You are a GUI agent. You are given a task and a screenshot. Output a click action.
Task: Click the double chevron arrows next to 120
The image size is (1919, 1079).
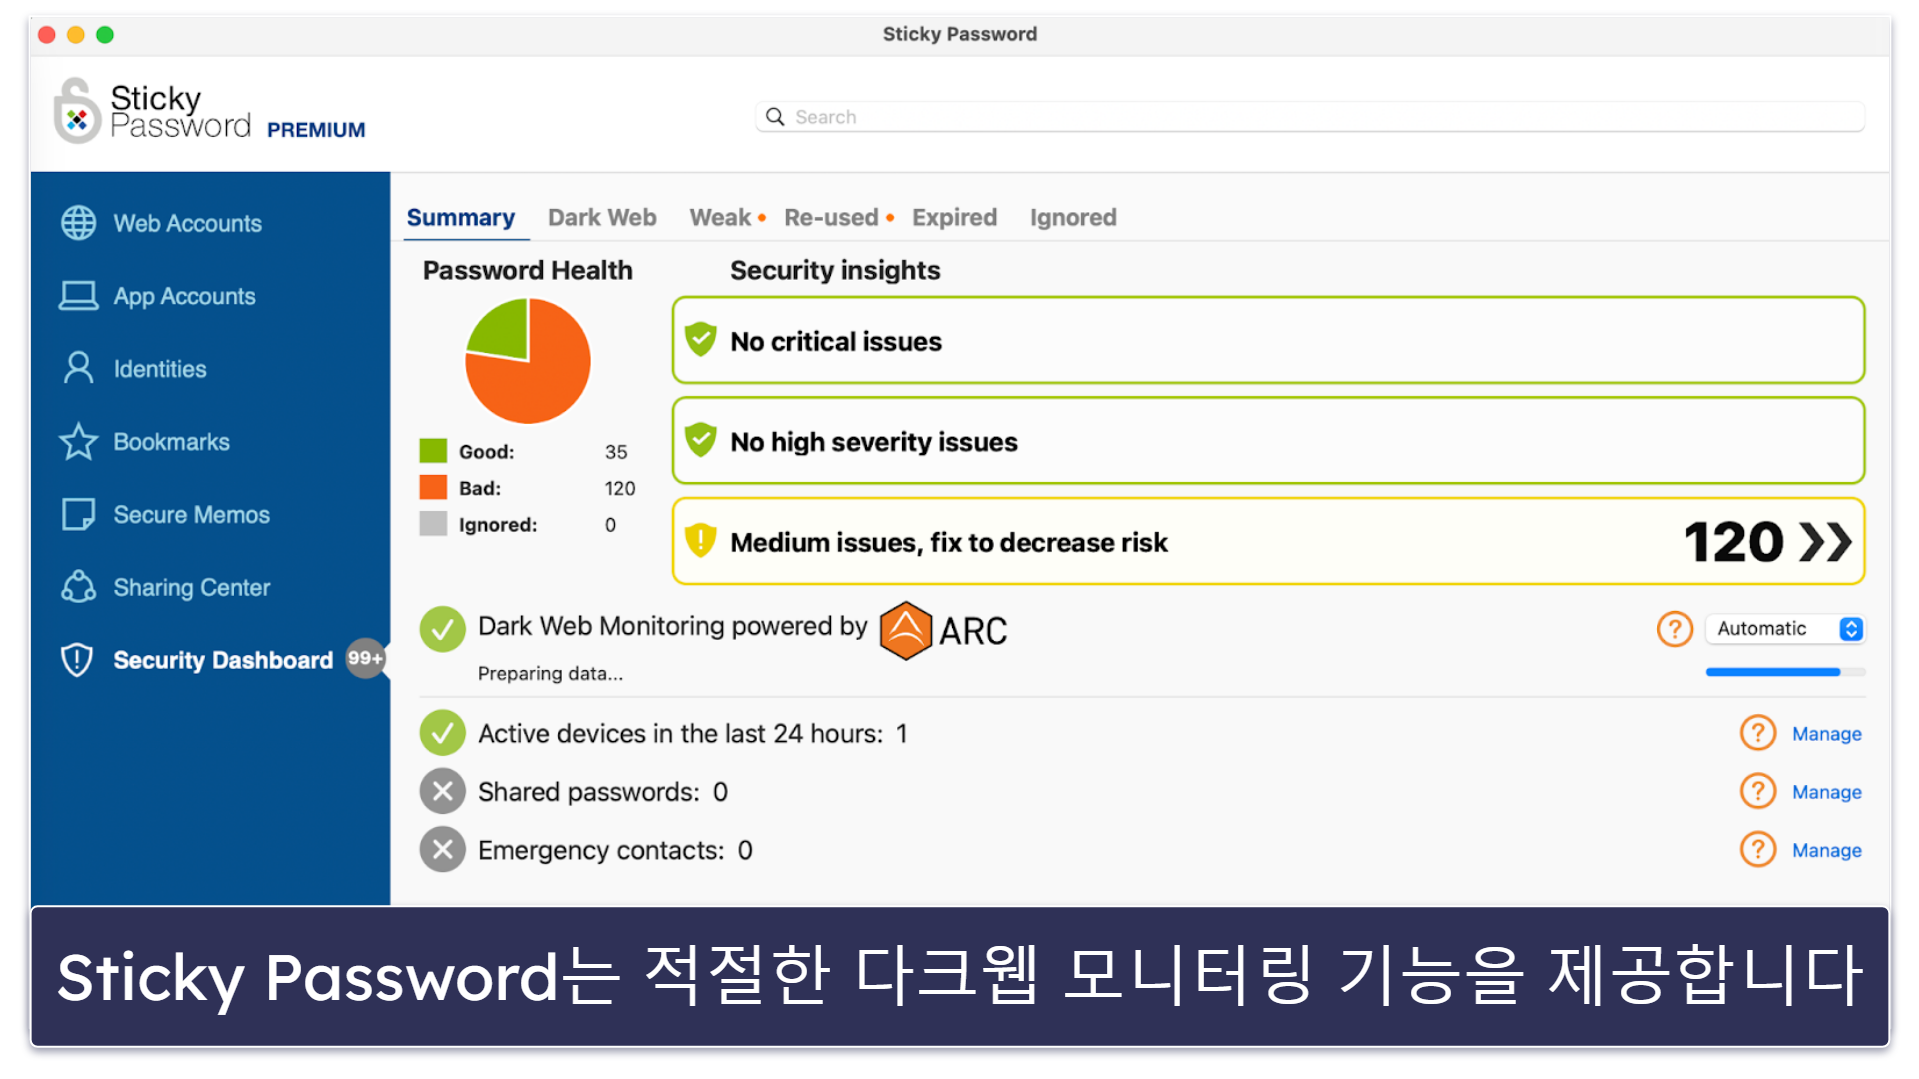(x=1825, y=542)
